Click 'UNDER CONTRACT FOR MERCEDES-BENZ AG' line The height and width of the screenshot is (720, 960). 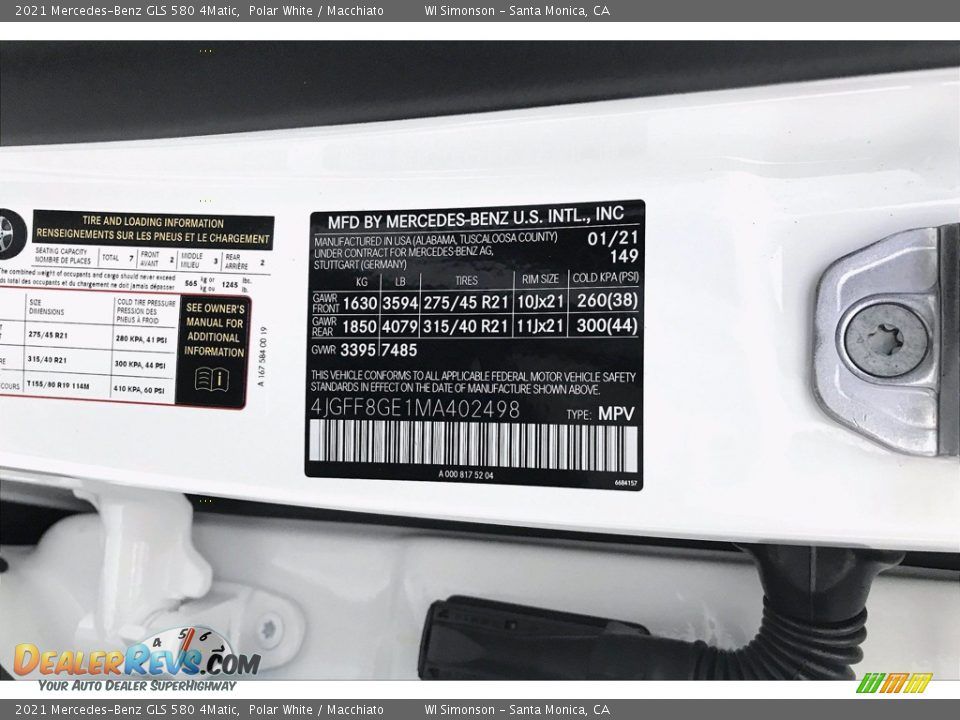click(403, 252)
